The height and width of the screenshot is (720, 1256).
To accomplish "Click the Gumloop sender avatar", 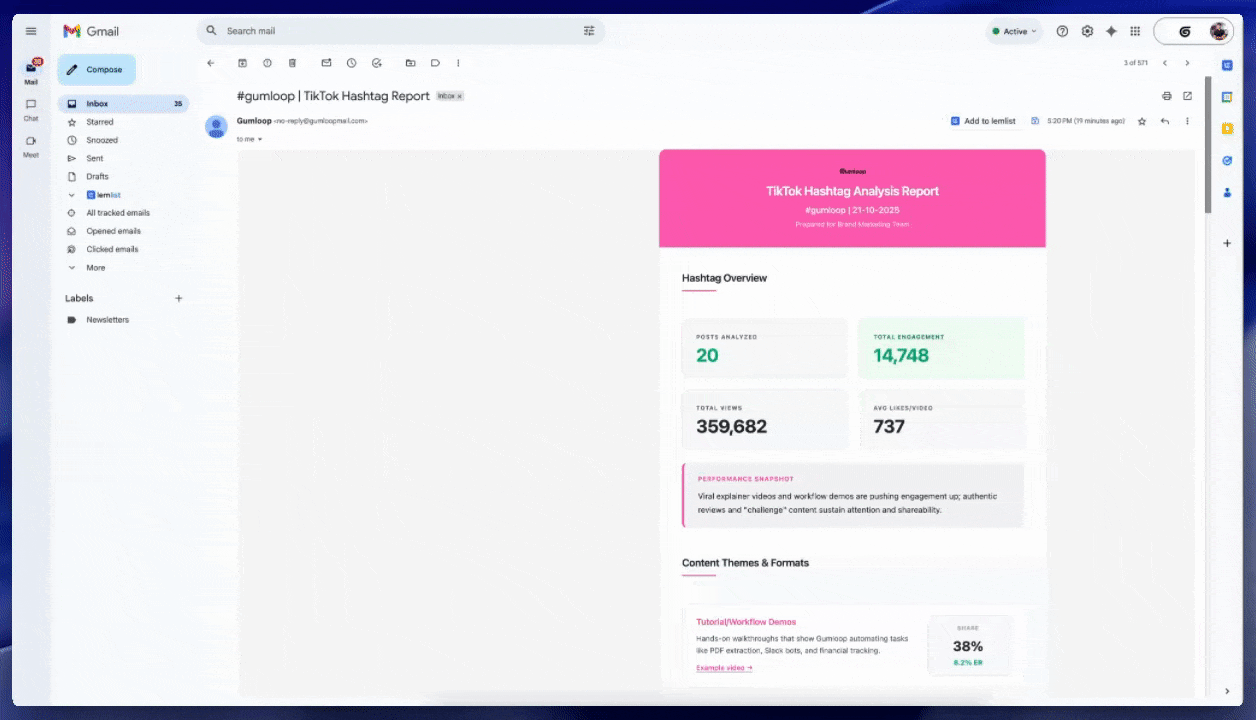I will [x=216, y=126].
